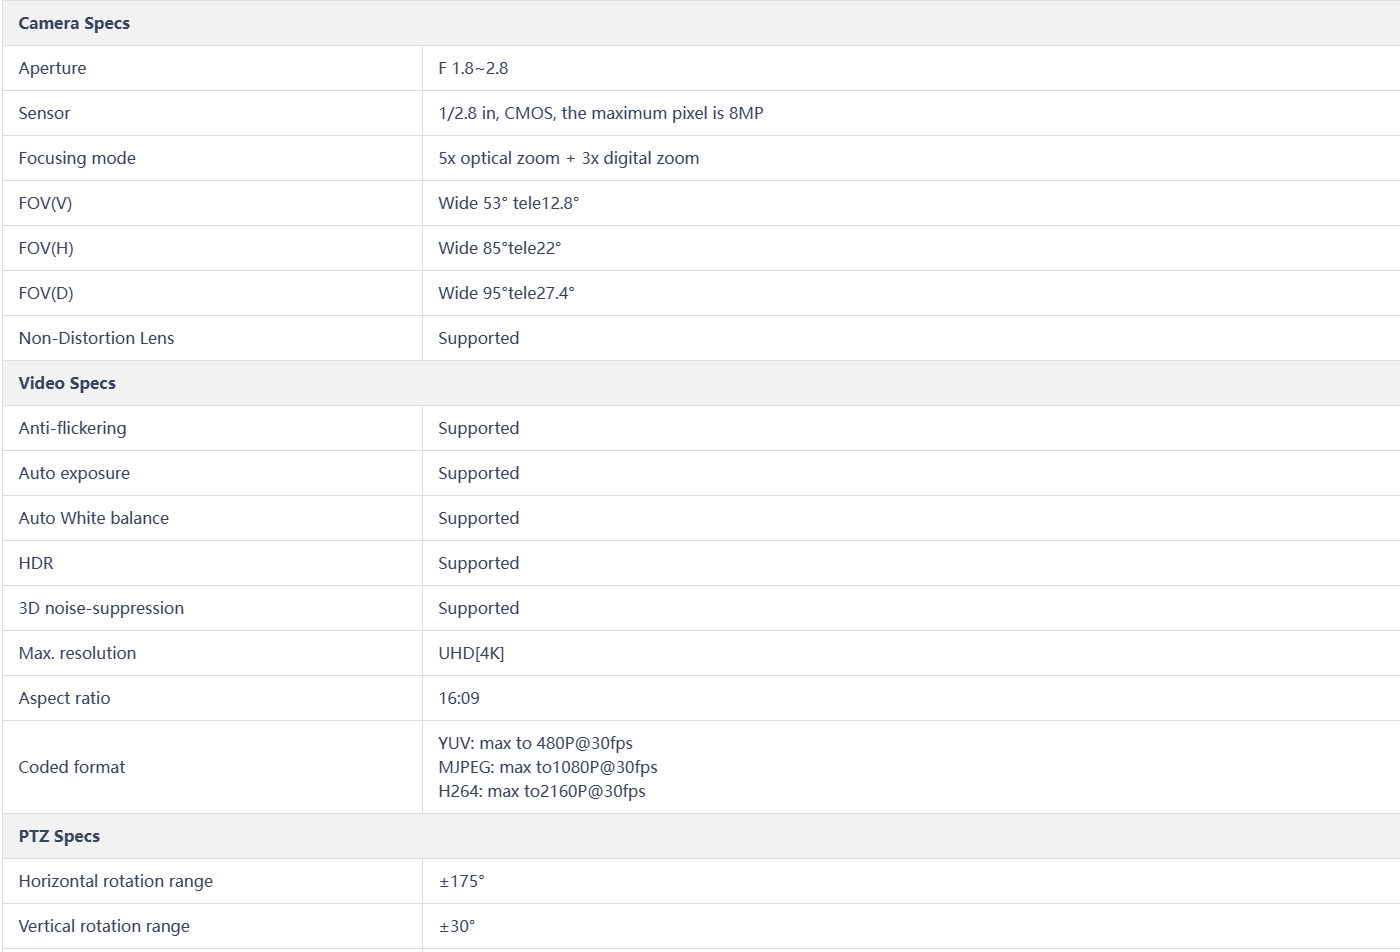Click the Camera Specs section header

[74, 23]
